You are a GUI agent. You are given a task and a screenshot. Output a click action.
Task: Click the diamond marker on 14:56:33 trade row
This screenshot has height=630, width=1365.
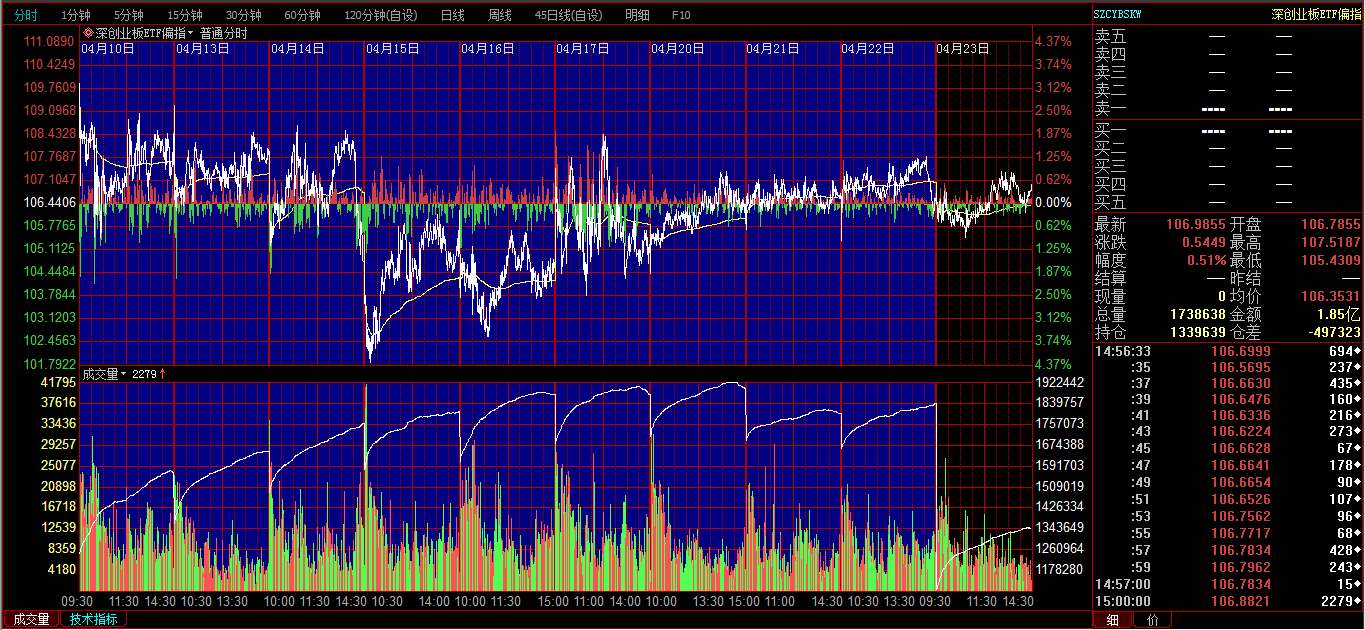click(1357, 351)
